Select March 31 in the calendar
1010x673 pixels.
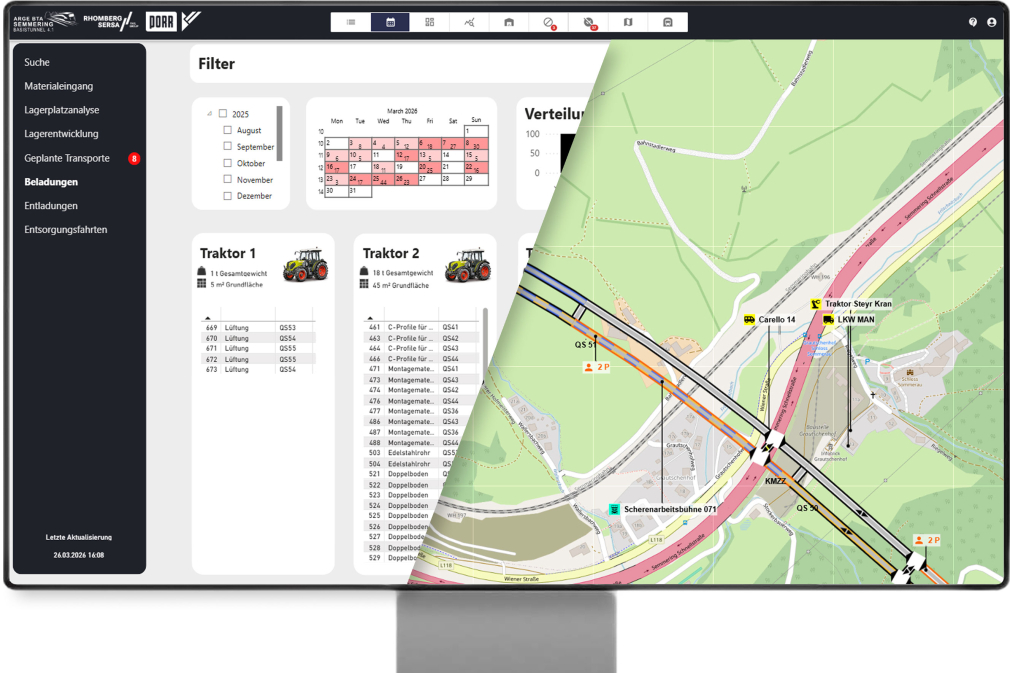(359, 191)
